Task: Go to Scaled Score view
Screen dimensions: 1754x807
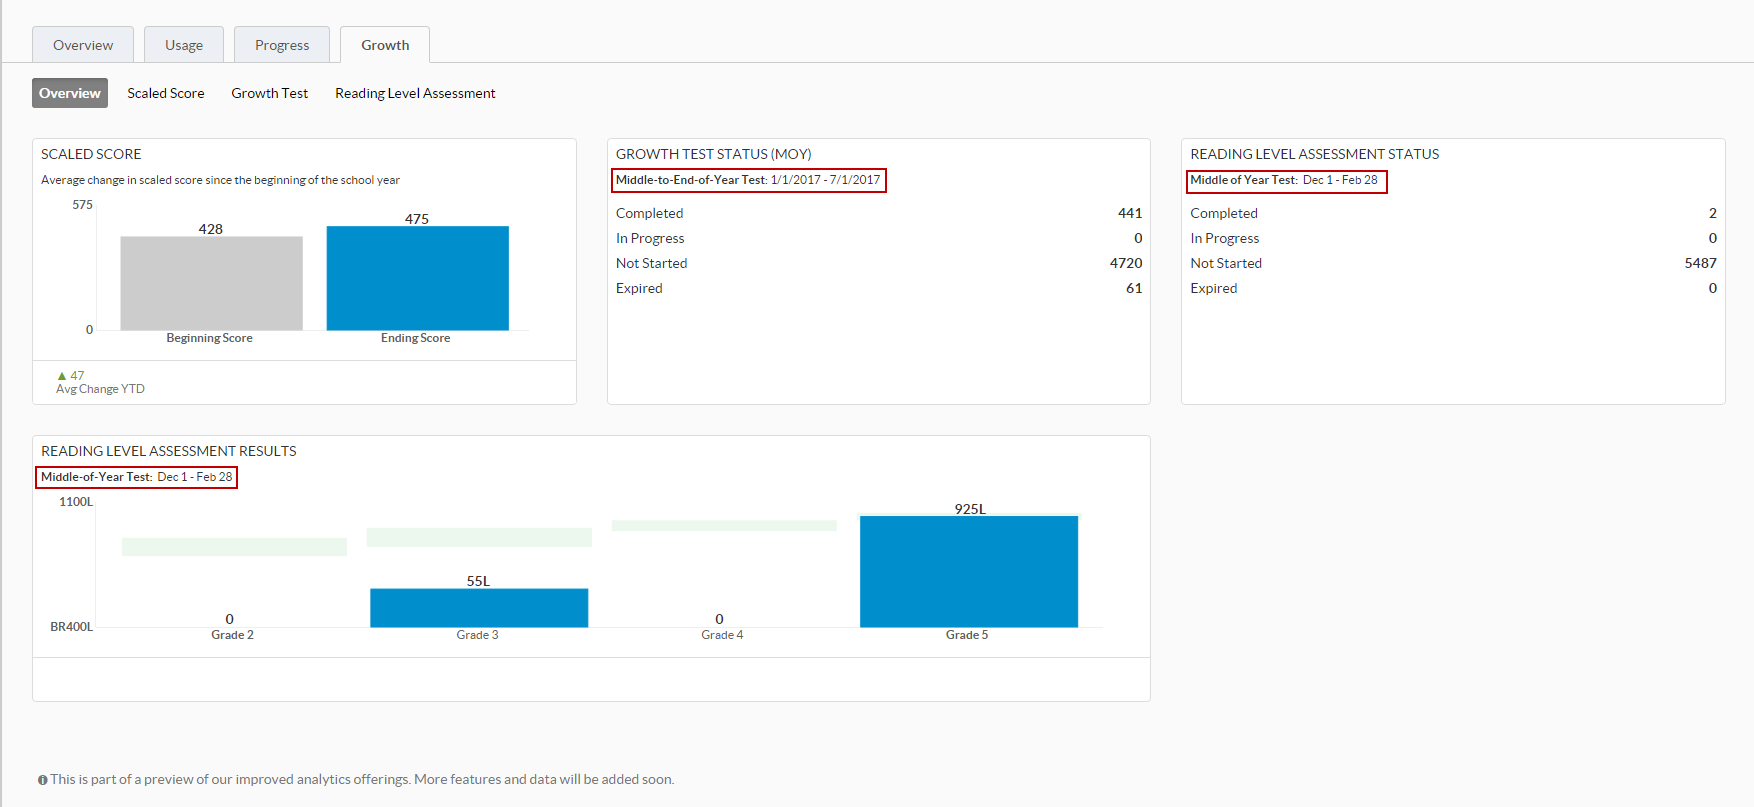Action: pyautogui.click(x=166, y=93)
